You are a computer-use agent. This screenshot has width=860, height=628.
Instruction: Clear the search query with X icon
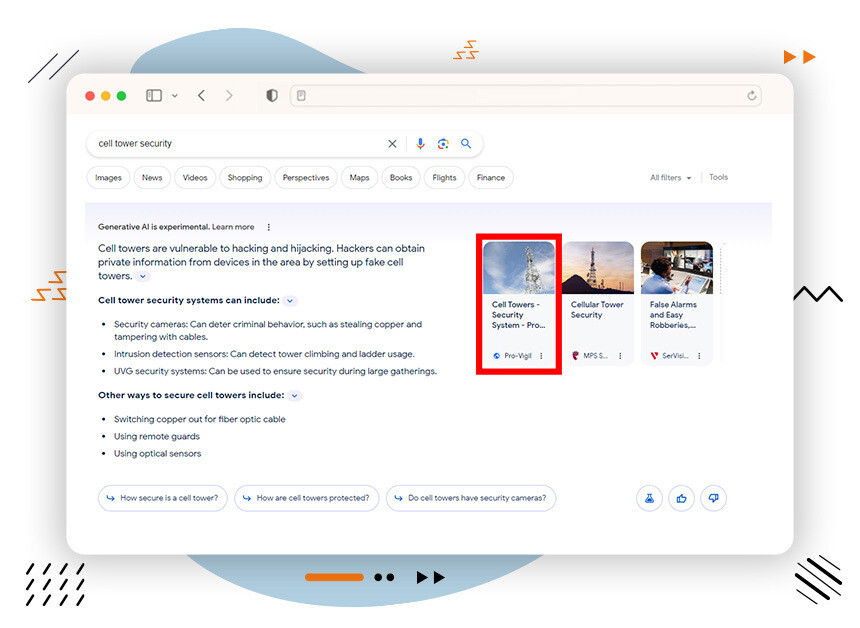pos(392,144)
